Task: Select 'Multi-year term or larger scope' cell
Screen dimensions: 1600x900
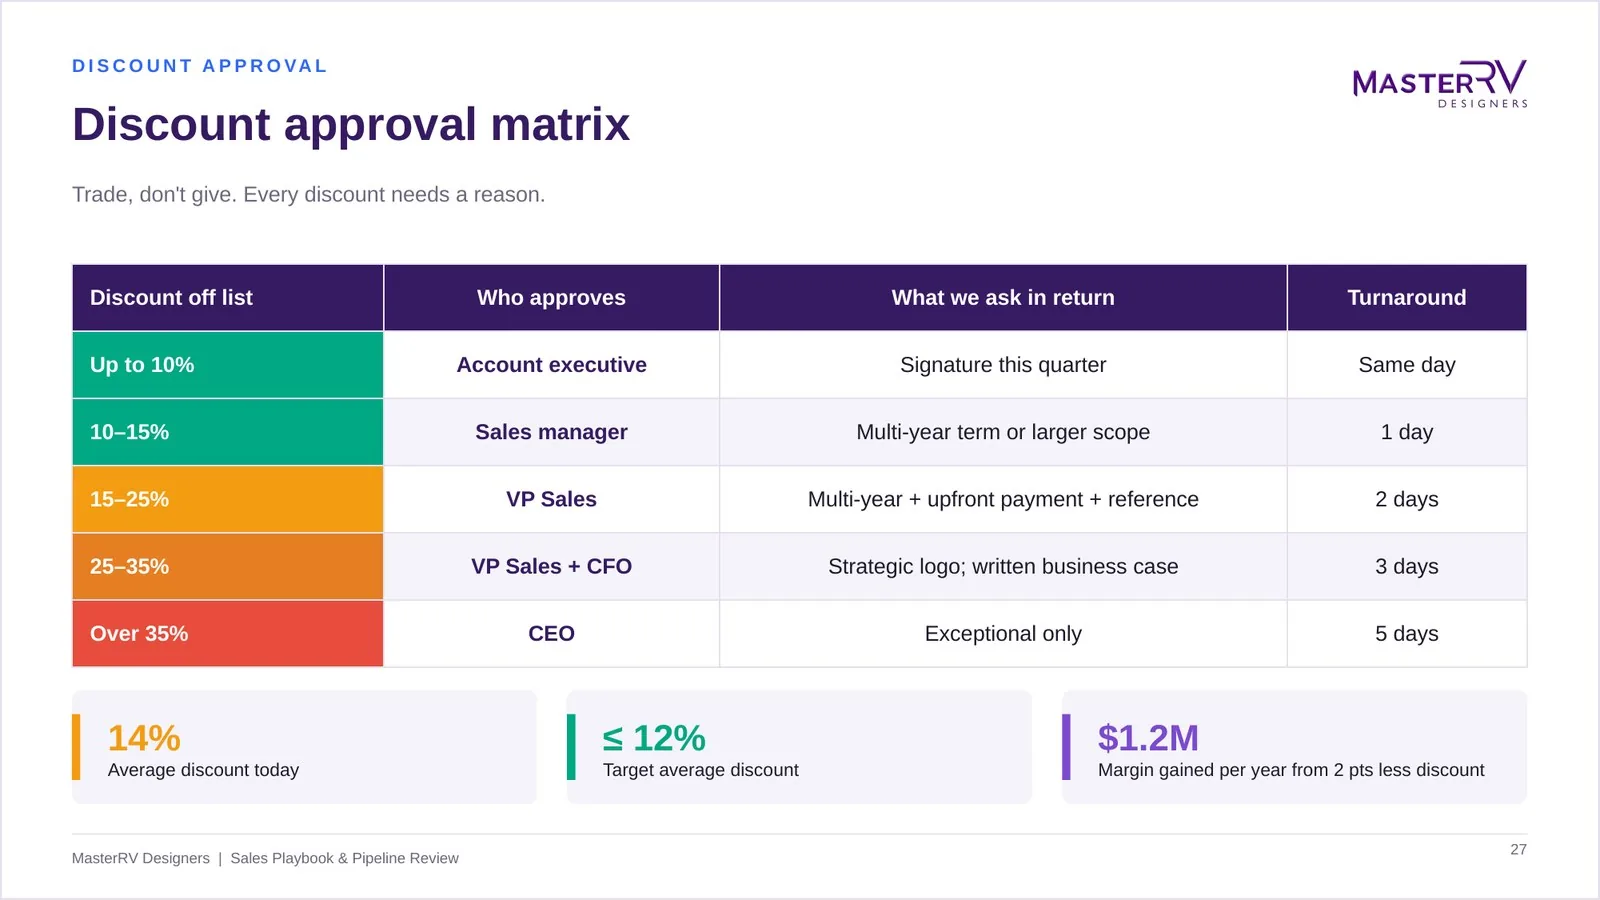Action: click(x=1003, y=432)
